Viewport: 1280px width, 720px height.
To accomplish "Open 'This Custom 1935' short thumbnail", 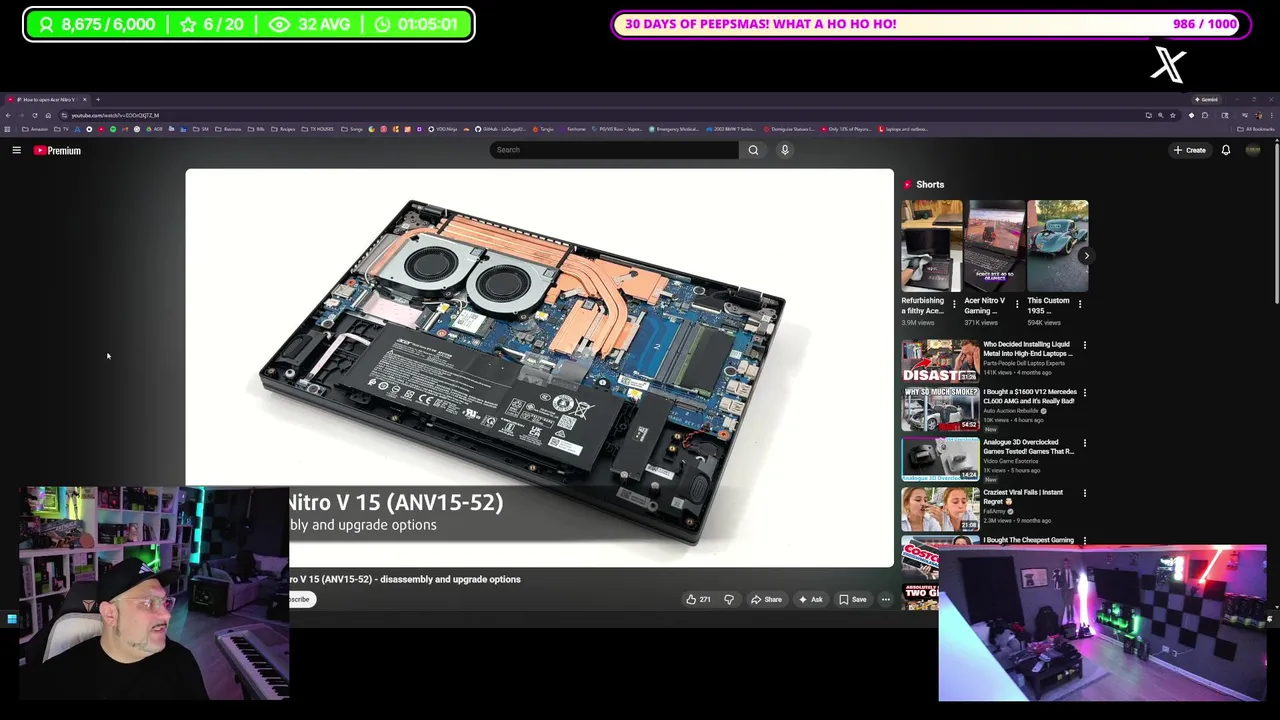I will [x=1058, y=246].
